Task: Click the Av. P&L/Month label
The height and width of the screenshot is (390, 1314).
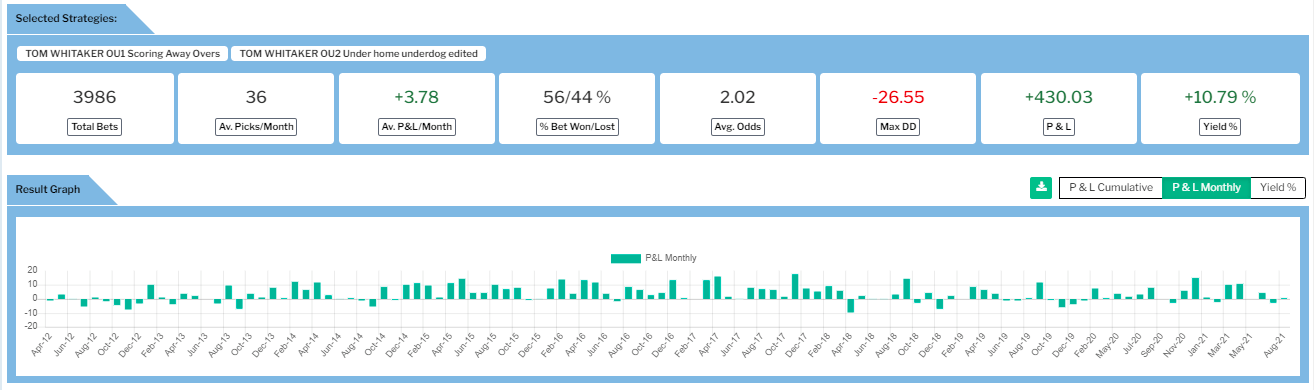Action: [416, 127]
